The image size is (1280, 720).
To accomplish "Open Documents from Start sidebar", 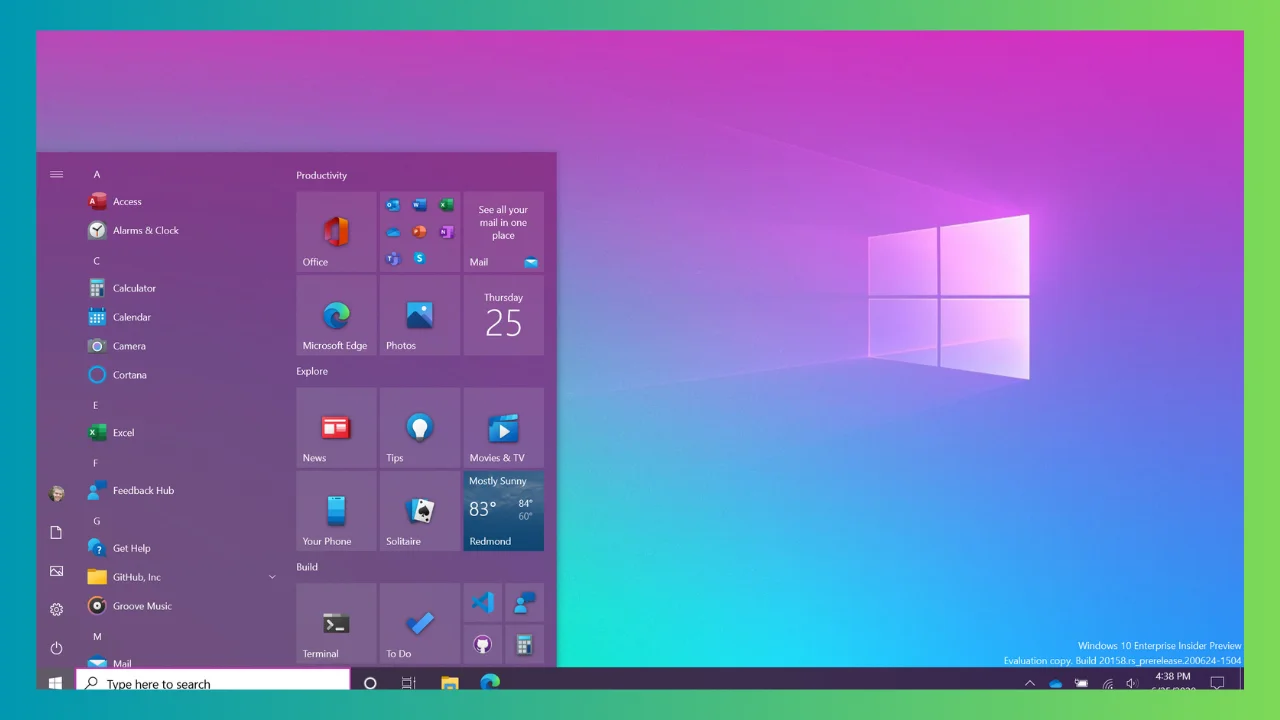I will point(56,533).
